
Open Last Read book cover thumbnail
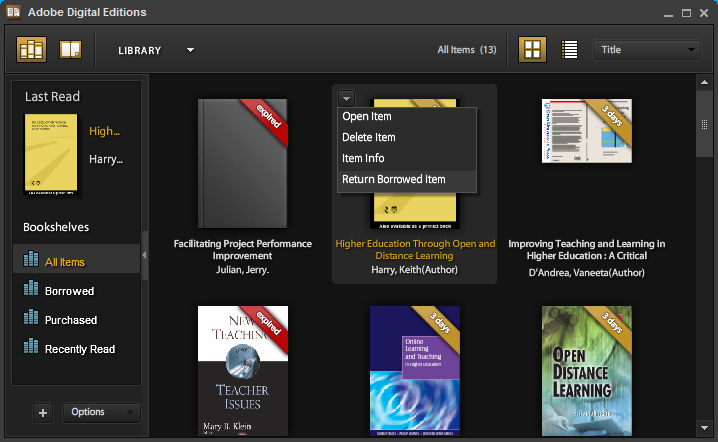51,154
